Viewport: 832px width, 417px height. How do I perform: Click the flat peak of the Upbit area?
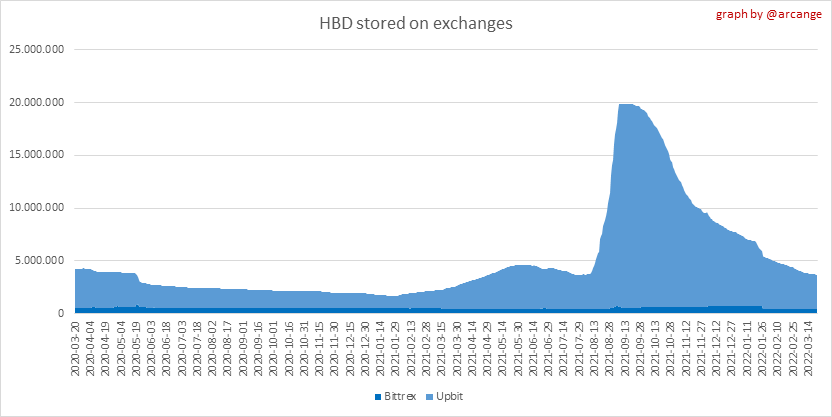coord(626,105)
